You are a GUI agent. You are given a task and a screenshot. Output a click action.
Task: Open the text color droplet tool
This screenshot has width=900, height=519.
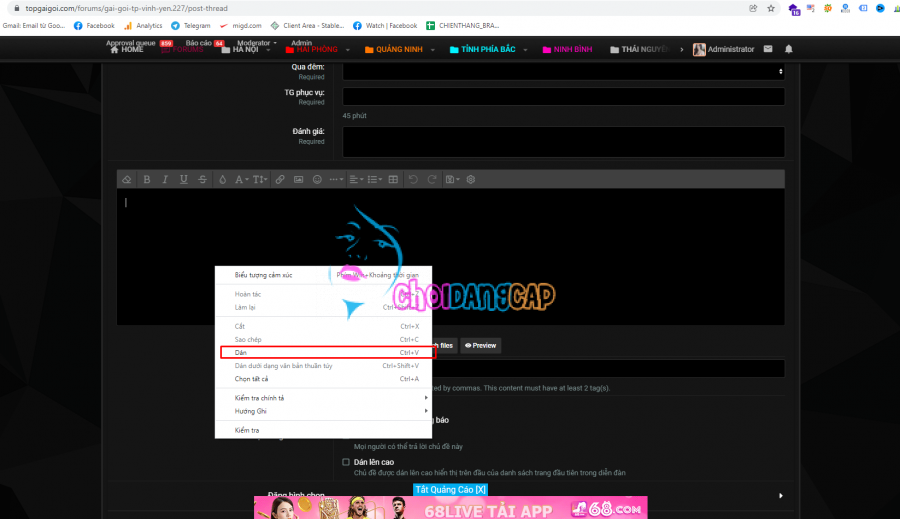coord(223,179)
